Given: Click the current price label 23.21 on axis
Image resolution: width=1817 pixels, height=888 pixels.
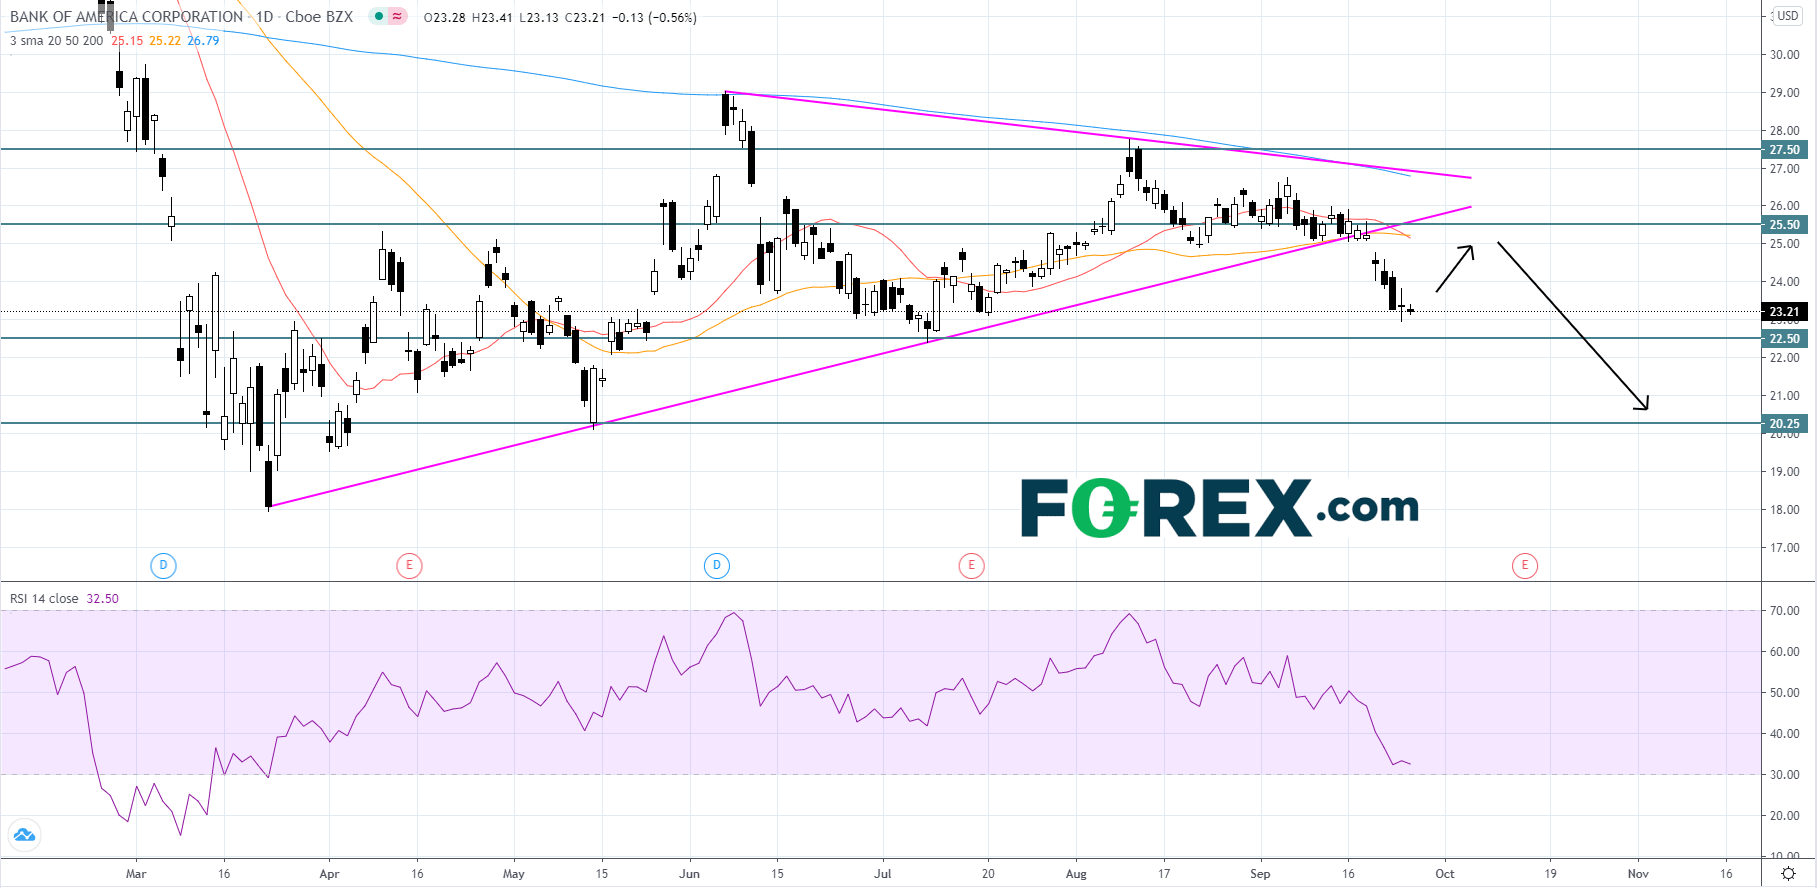Looking at the screenshot, I should coord(1785,312).
